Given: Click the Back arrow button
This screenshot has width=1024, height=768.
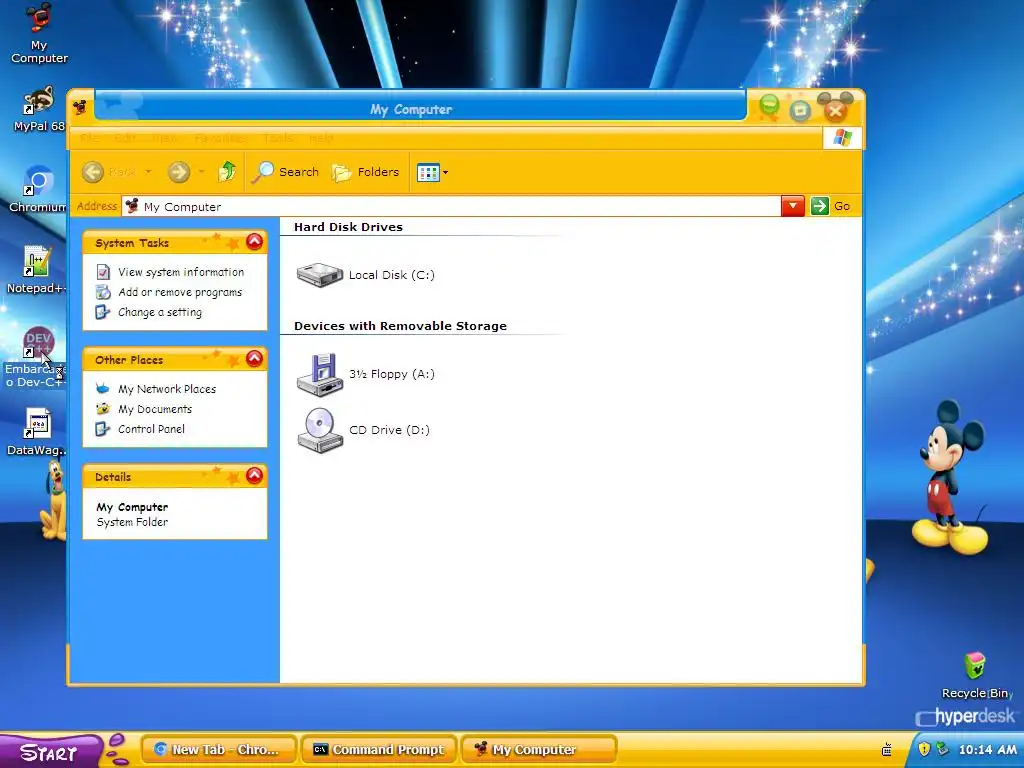Looking at the screenshot, I should [93, 172].
